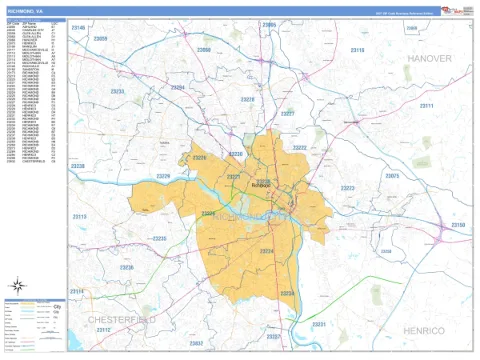The width and height of the screenshot is (480, 360).
Task: Select ZIP code 23231 label on map
Action: [x=319, y=324]
